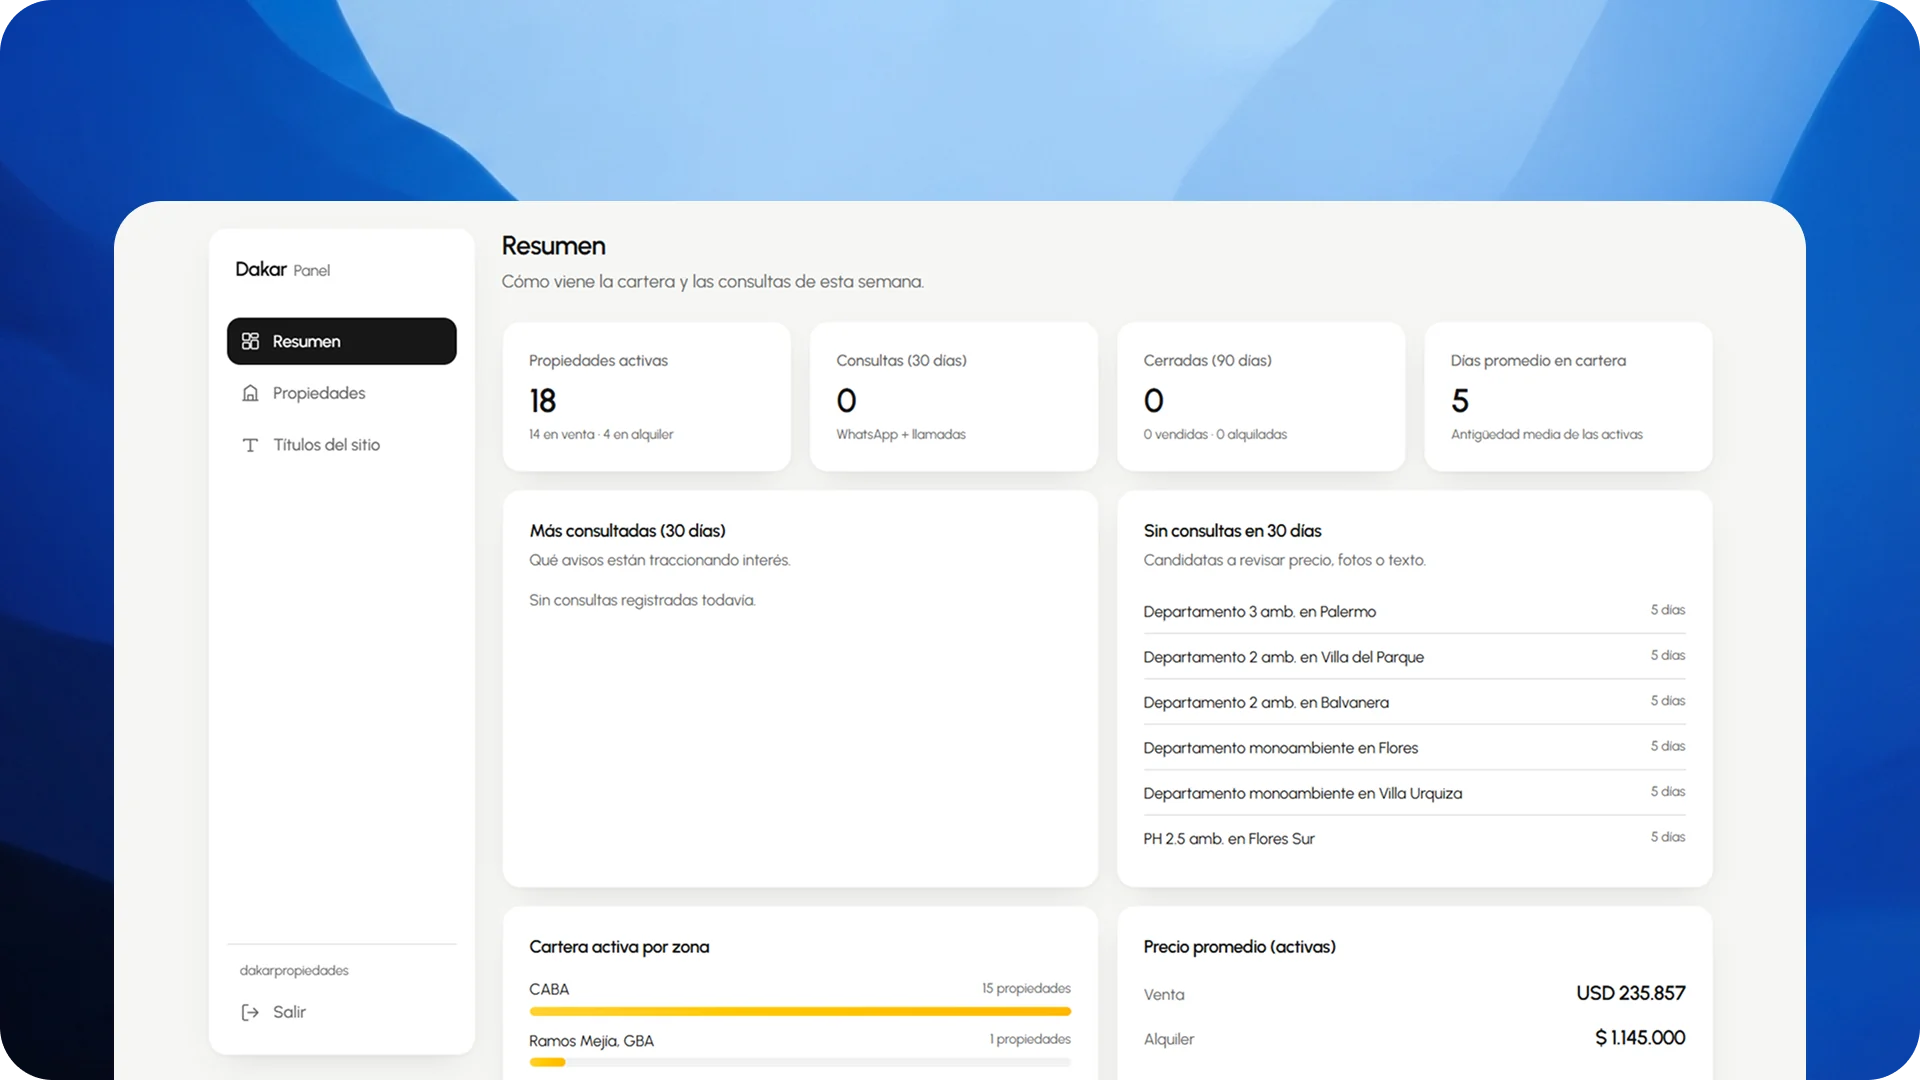This screenshot has width=1920, height=1080.
Task: Click the Resumen page title
Action: [553, 246]
